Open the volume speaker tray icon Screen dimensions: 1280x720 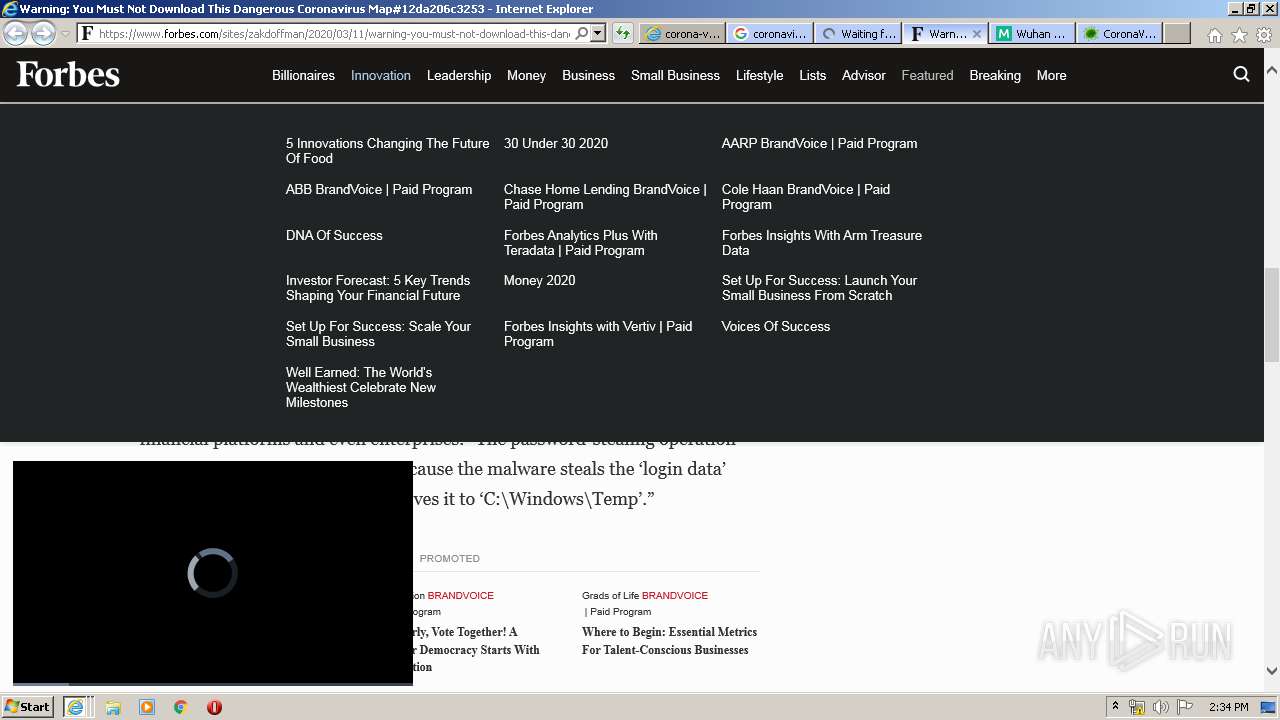tap(1161, 707)
